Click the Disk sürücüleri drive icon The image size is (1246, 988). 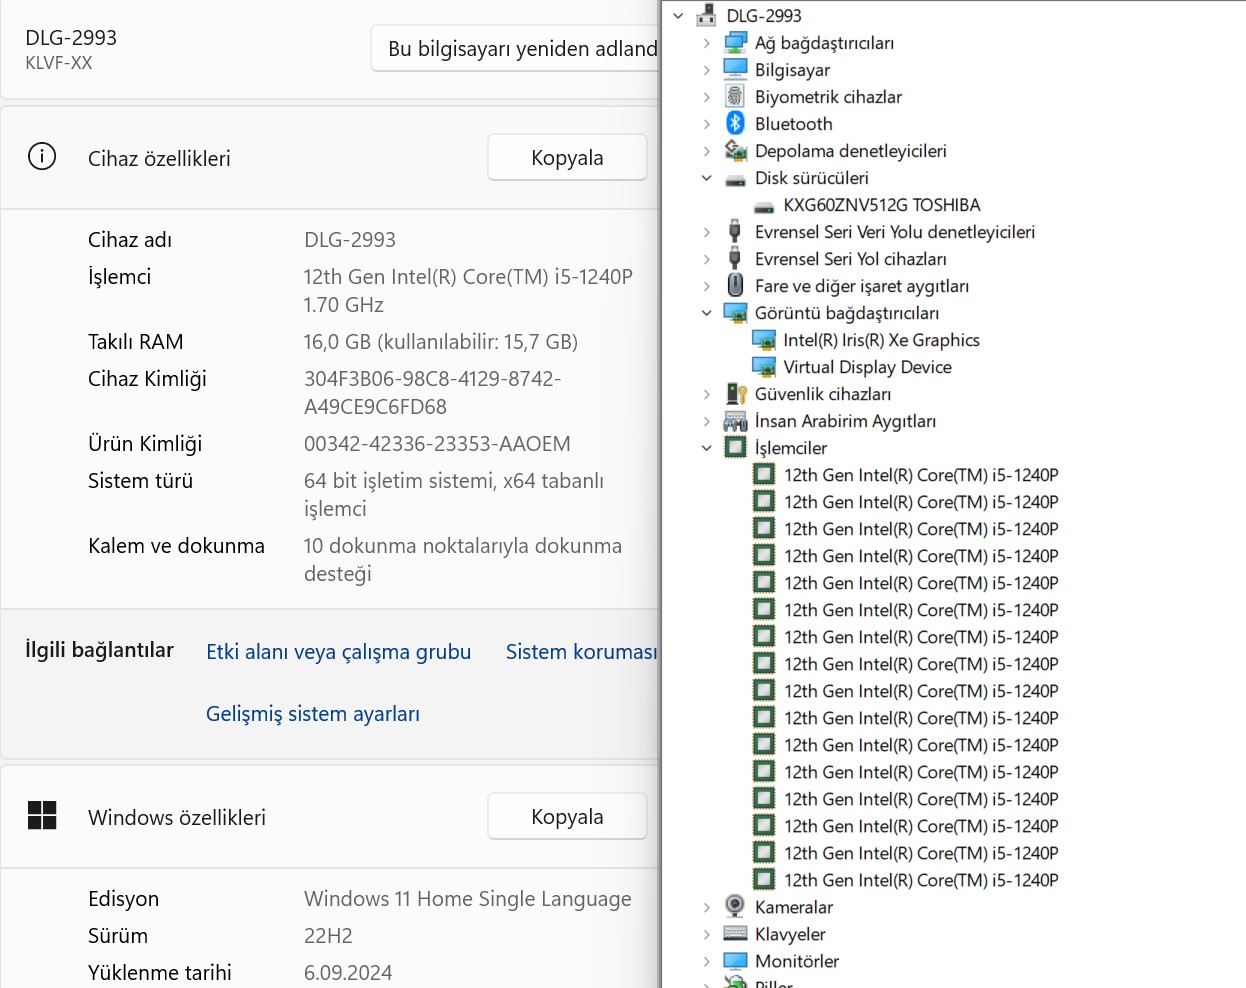(x=735, y=179)
